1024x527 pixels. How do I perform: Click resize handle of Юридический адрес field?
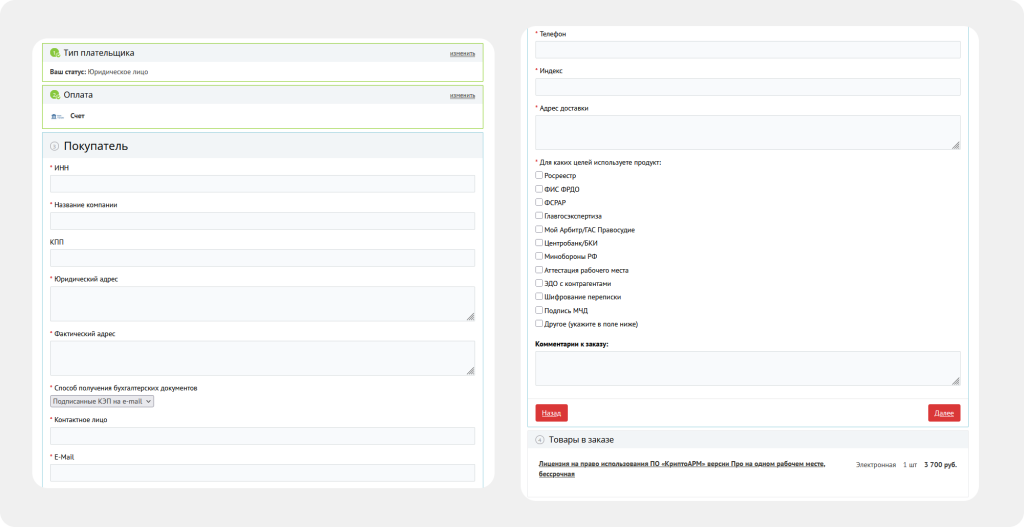(469, 315)
